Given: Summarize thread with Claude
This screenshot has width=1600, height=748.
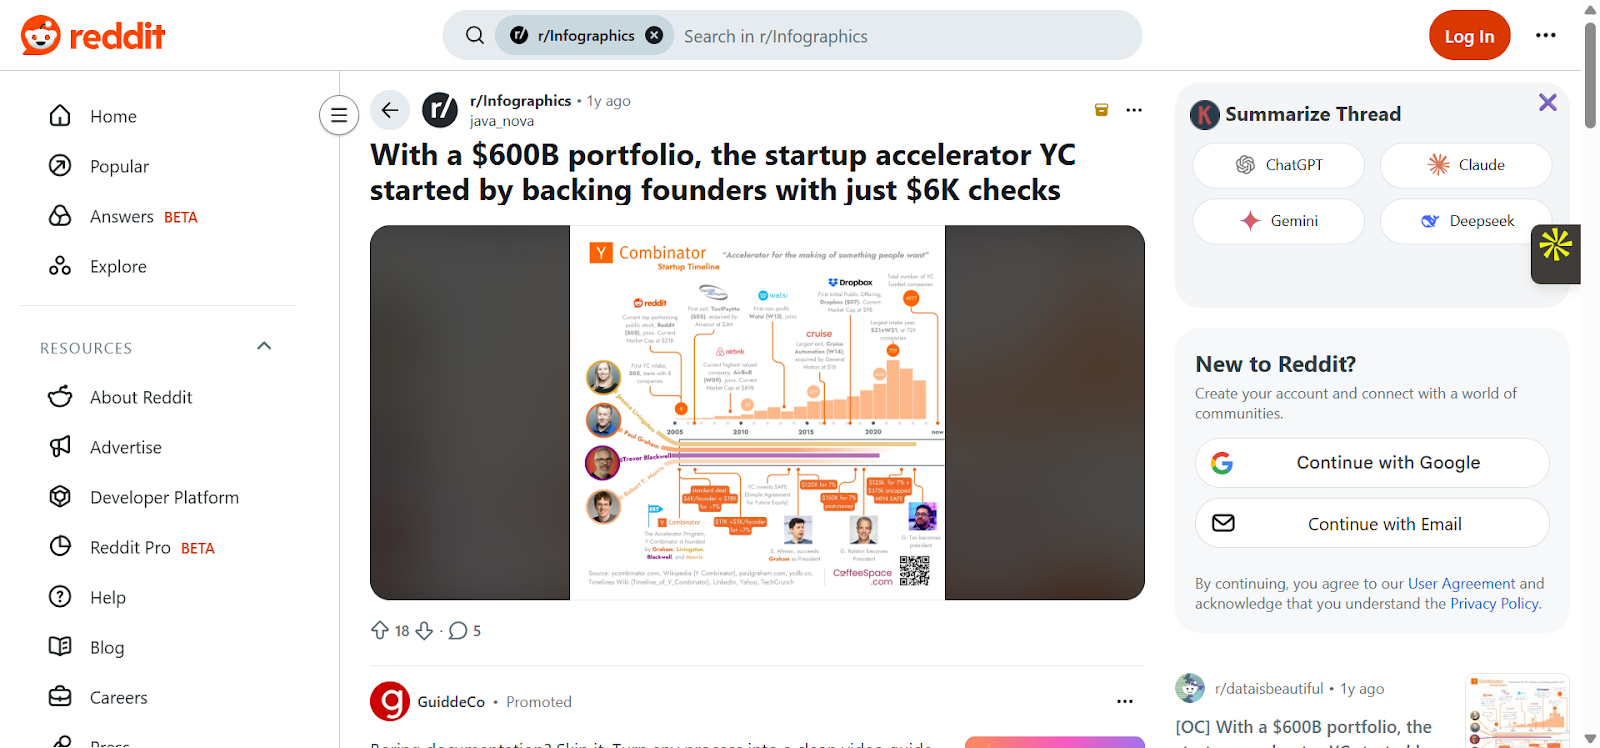Looking at the screenshot, I should tap(1465, 165).
